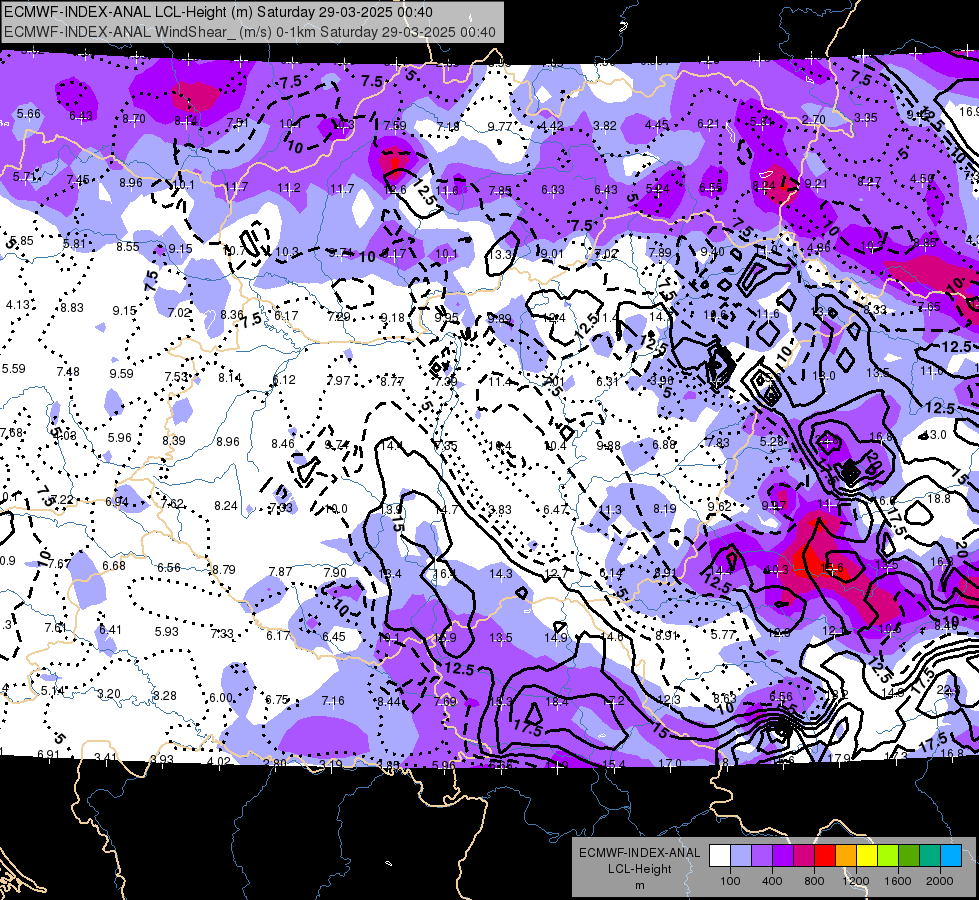The image size is (979, 900).
Task: Click the grid value 9.59
Action: click(x=122, y=373)
